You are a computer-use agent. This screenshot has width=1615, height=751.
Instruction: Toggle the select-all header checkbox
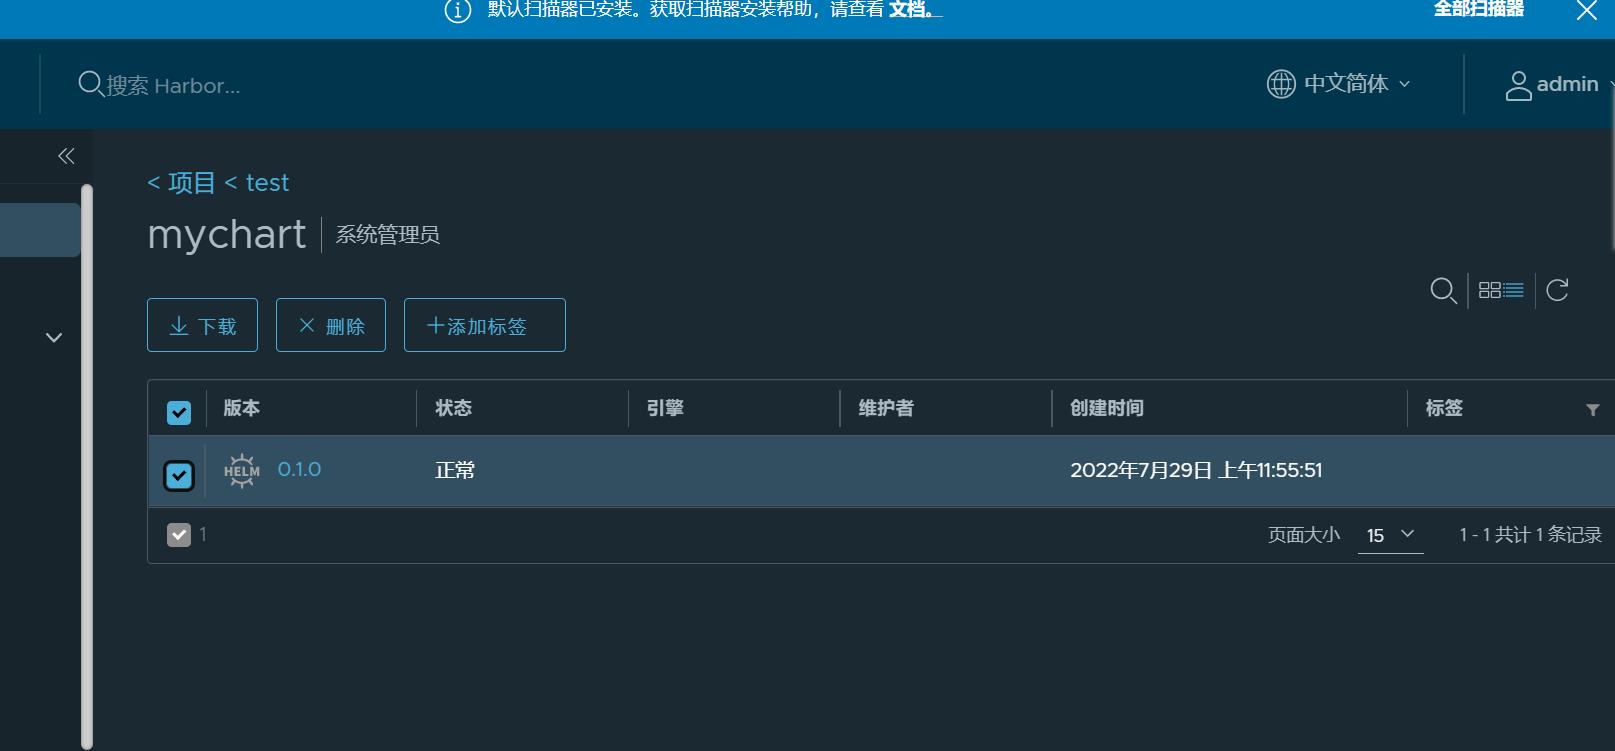pyautogui.click(x=179, y=412)
